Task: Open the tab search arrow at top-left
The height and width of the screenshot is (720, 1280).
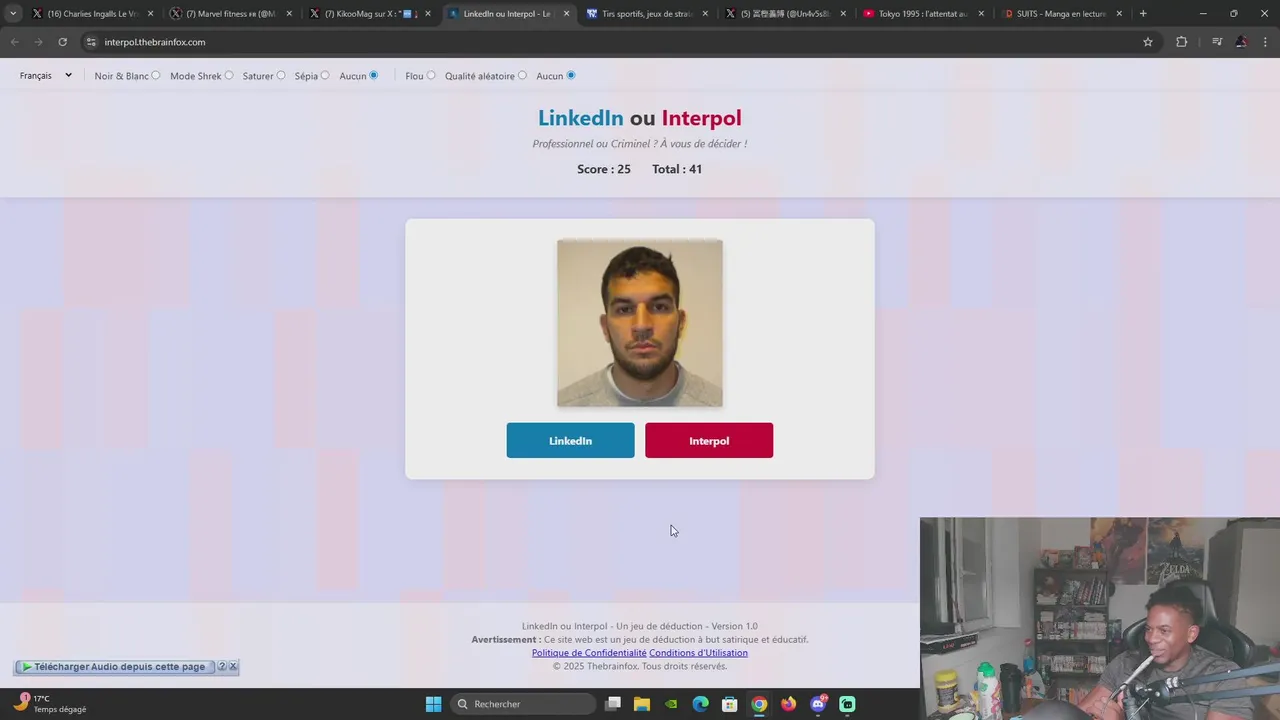Action: 13,14
